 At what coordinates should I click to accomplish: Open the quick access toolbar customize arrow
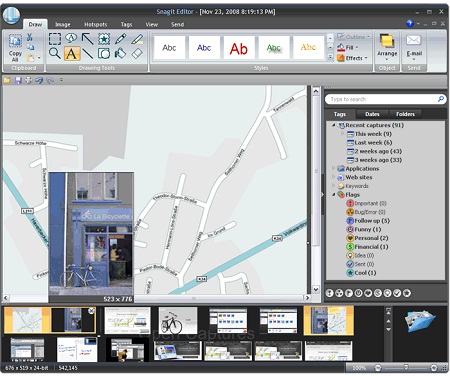point(61,80)
